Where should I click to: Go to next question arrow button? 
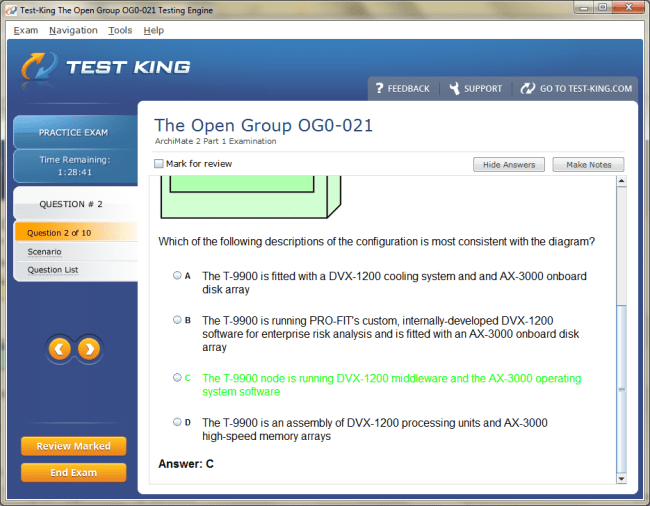click(x=89, y=349)
